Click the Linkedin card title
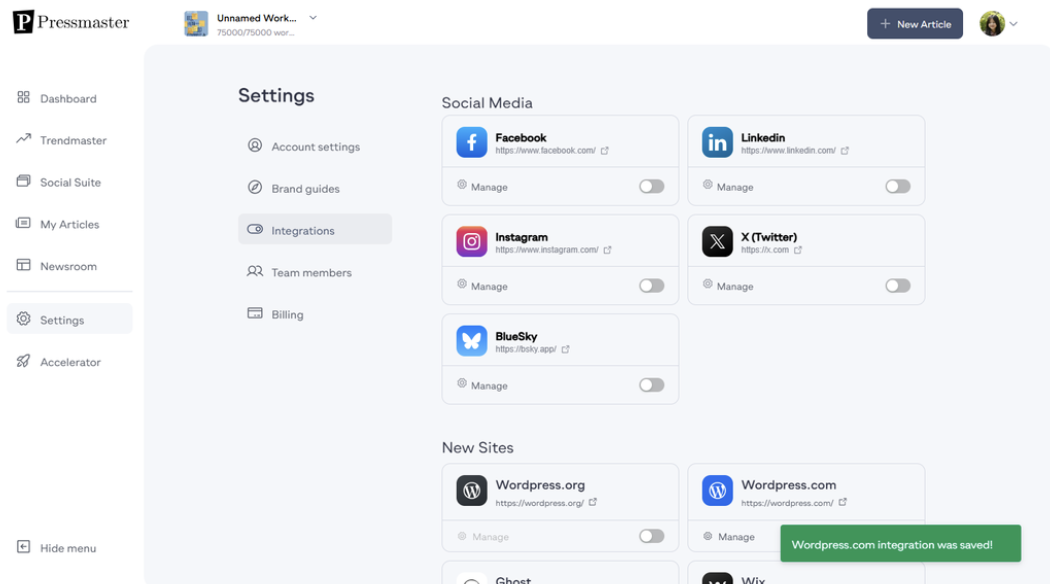1050x586 pixels. [x=763, y=137]
